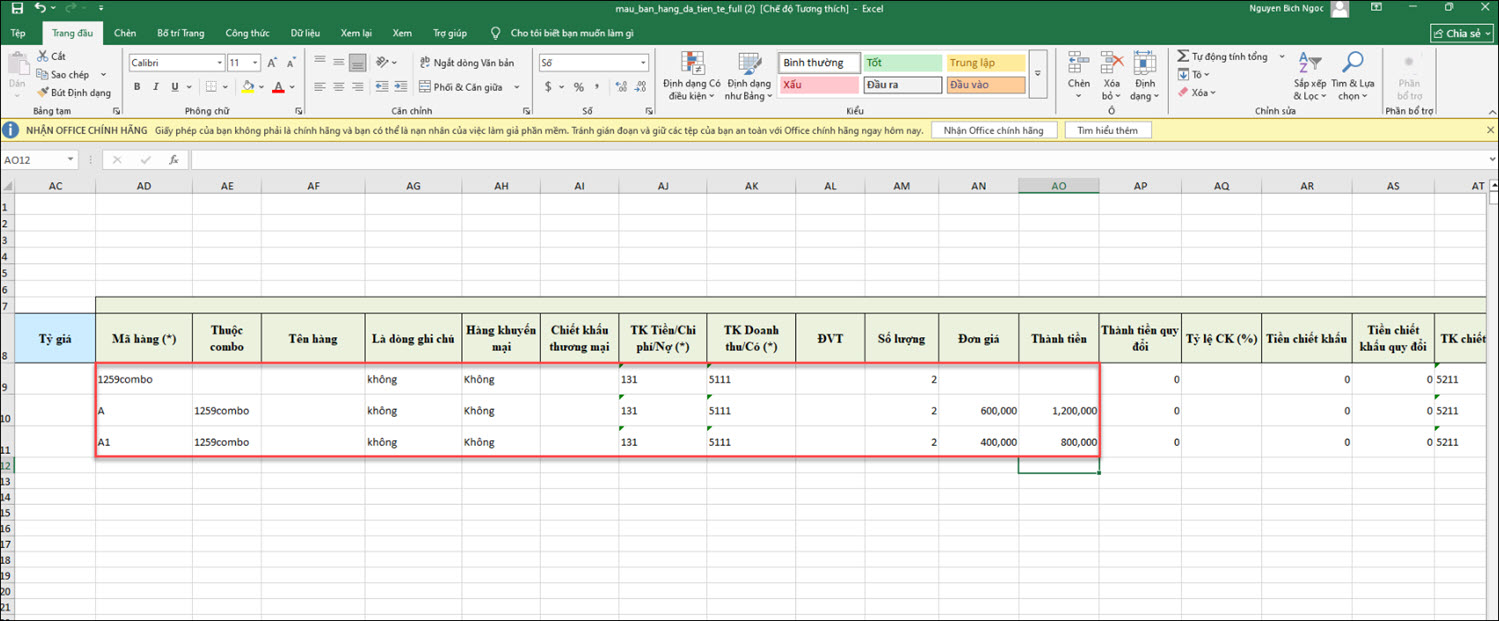Click the Nhận Office chính hãng button

tap(992, 131)
